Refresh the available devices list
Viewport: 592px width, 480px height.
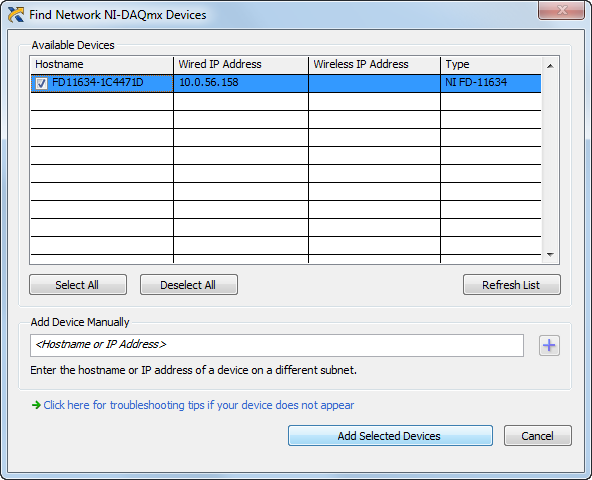[512, 285]
